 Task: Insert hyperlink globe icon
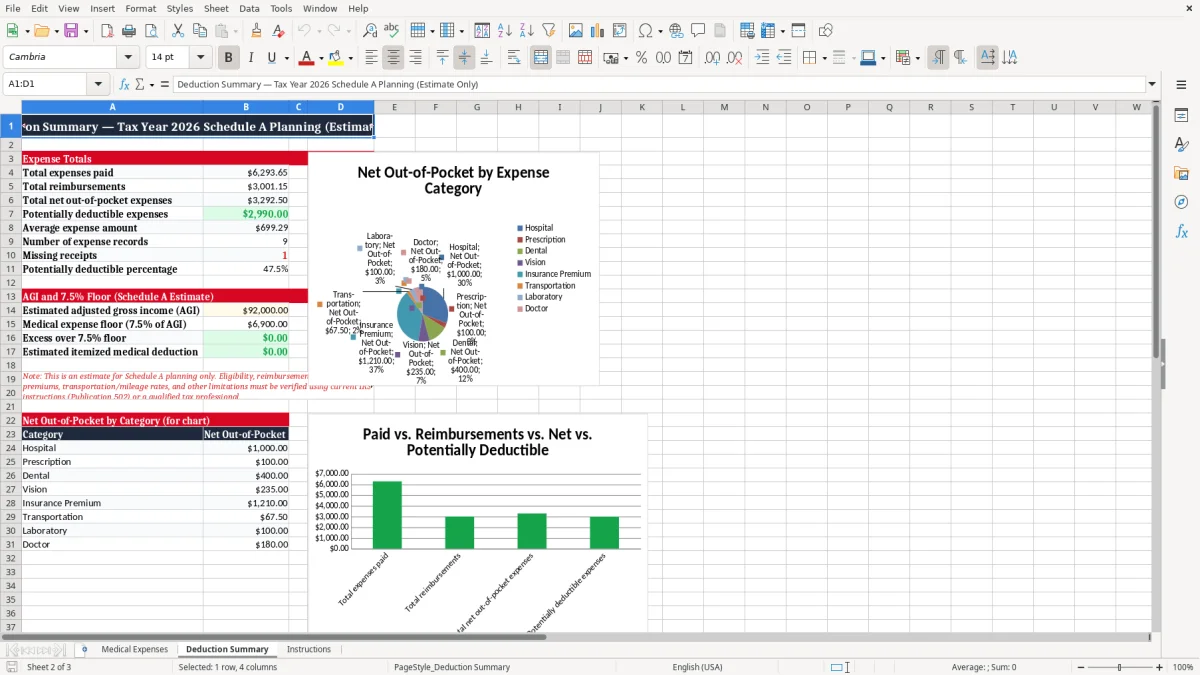[x=676, y=31]
